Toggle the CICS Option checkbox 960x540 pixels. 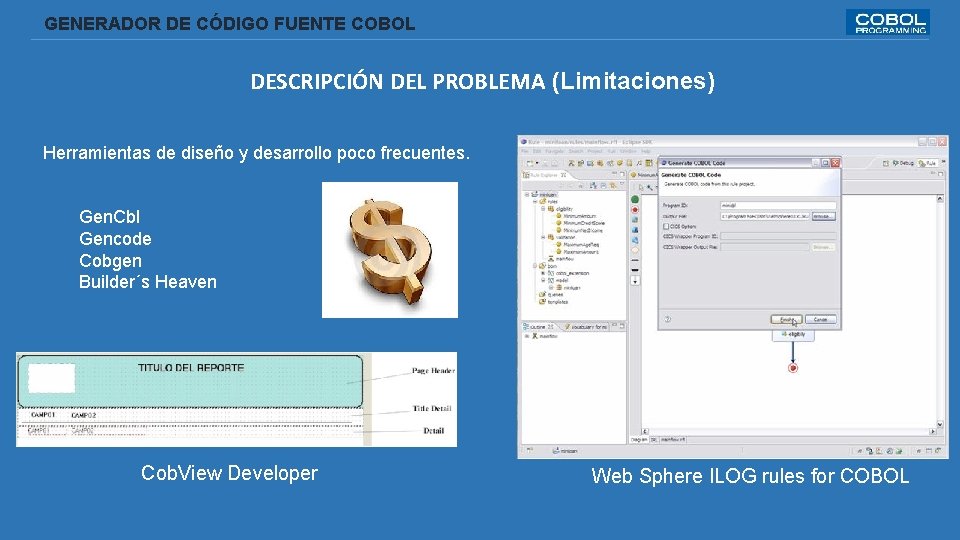coord(666,227)
